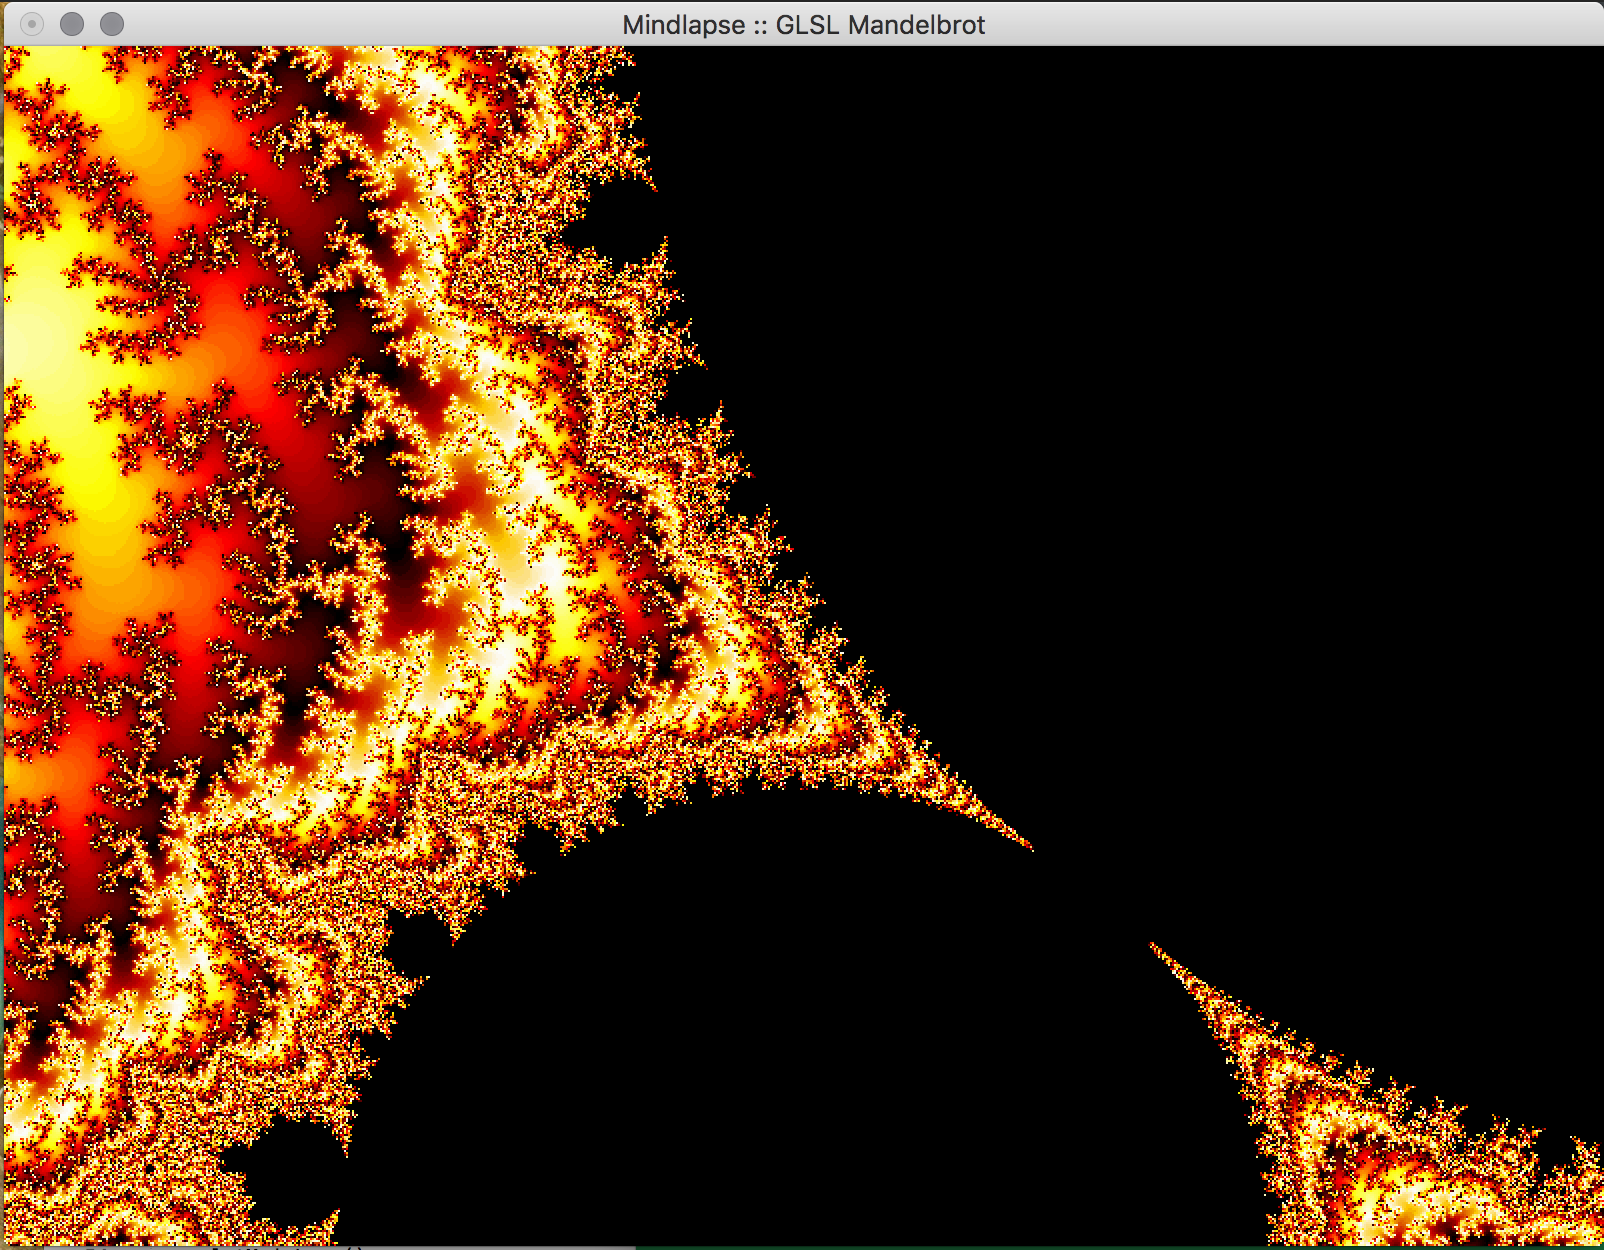Click the zoom button in the title bar
Viewport: 1604px width, 1250px height.
tap(112, 24)
